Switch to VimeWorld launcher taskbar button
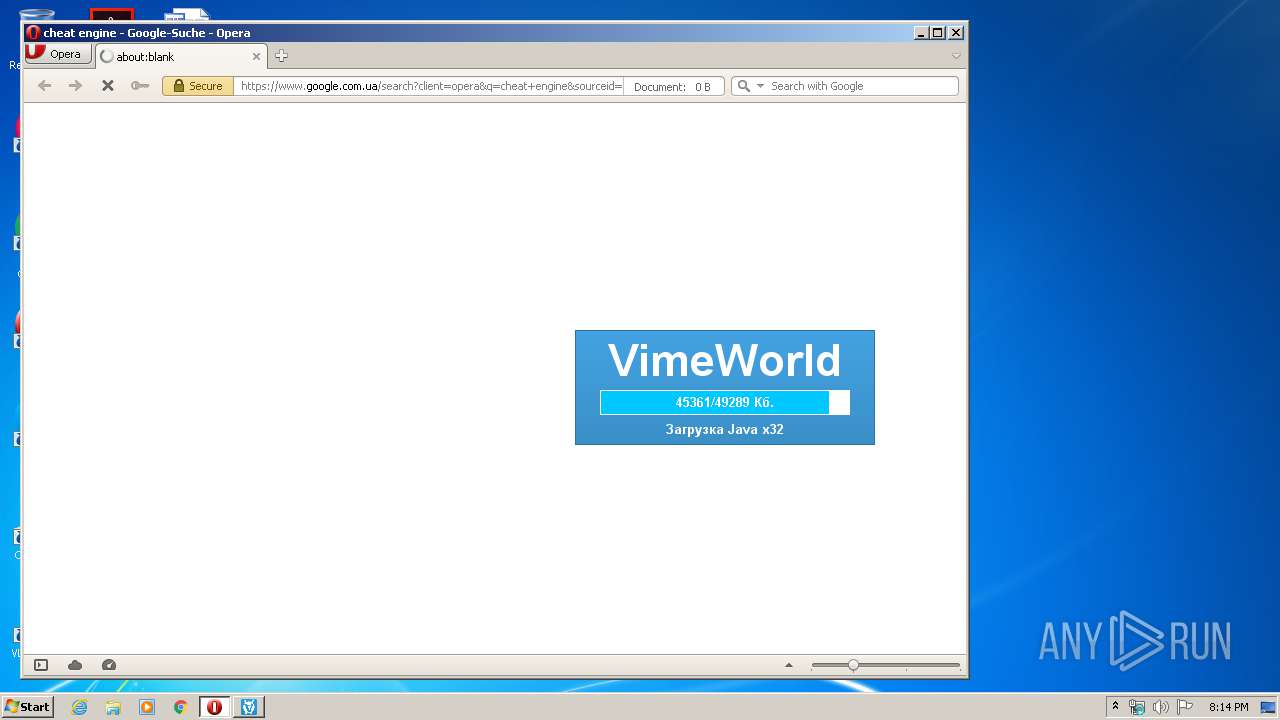 pos(249,707)
